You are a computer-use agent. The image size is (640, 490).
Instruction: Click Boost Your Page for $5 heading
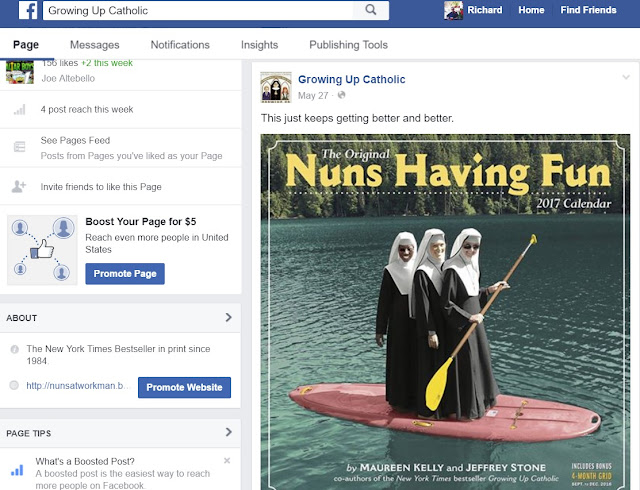(140, 222)
